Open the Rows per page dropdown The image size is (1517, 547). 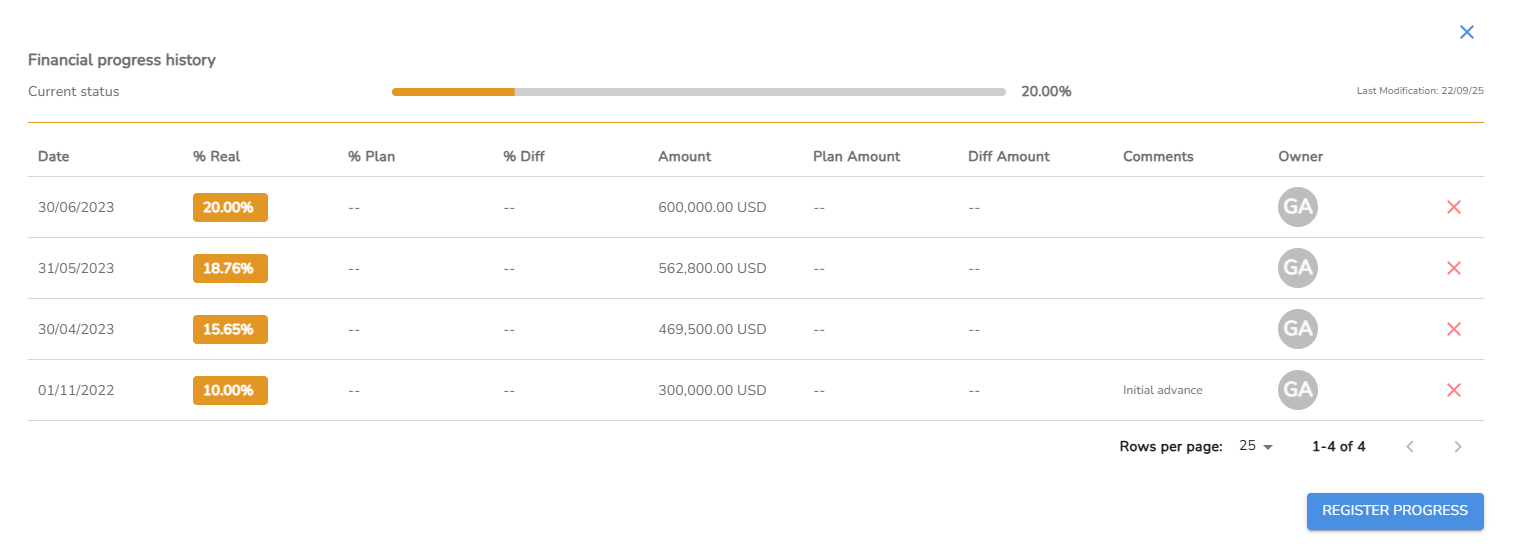click(x=1256, y=446)
